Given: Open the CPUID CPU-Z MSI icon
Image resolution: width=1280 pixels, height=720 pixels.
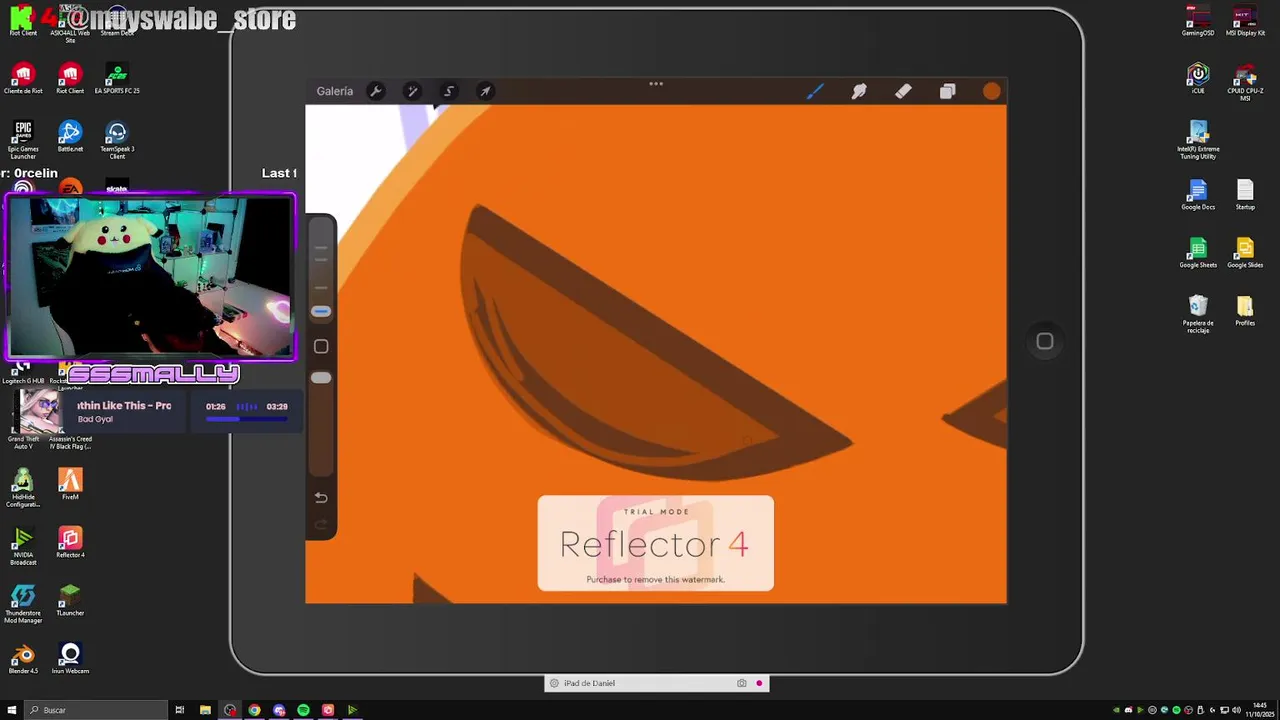Looking at the screenshot, I should point(1245,83).
